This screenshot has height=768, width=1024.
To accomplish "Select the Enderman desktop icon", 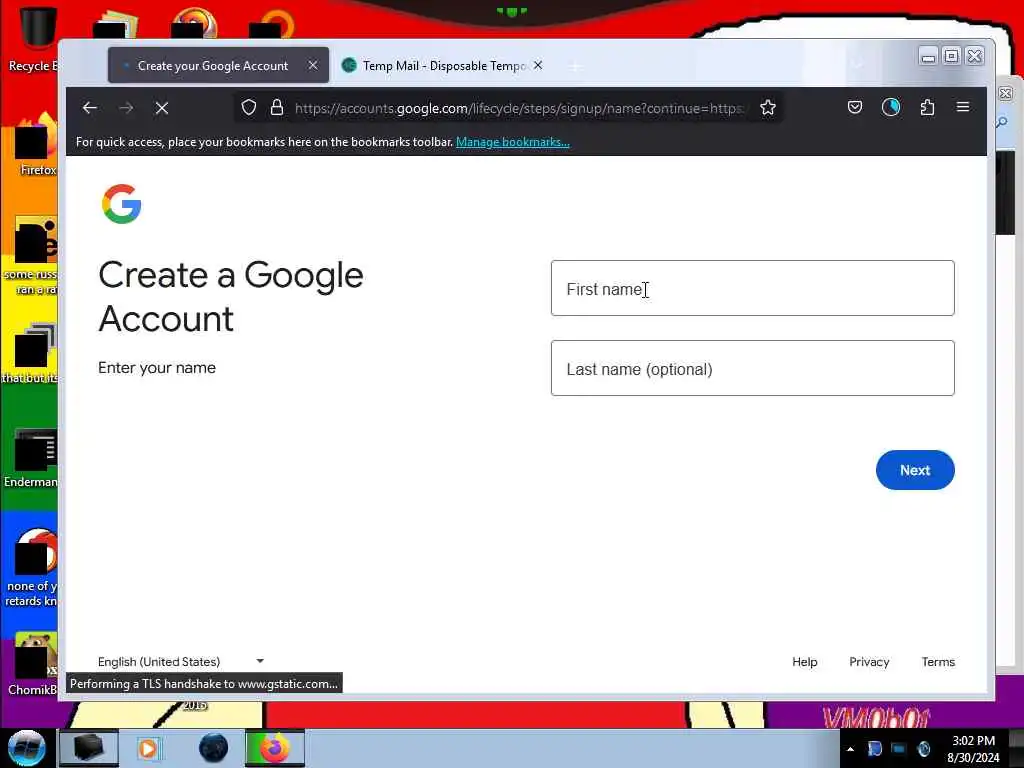I will [33, 458].
